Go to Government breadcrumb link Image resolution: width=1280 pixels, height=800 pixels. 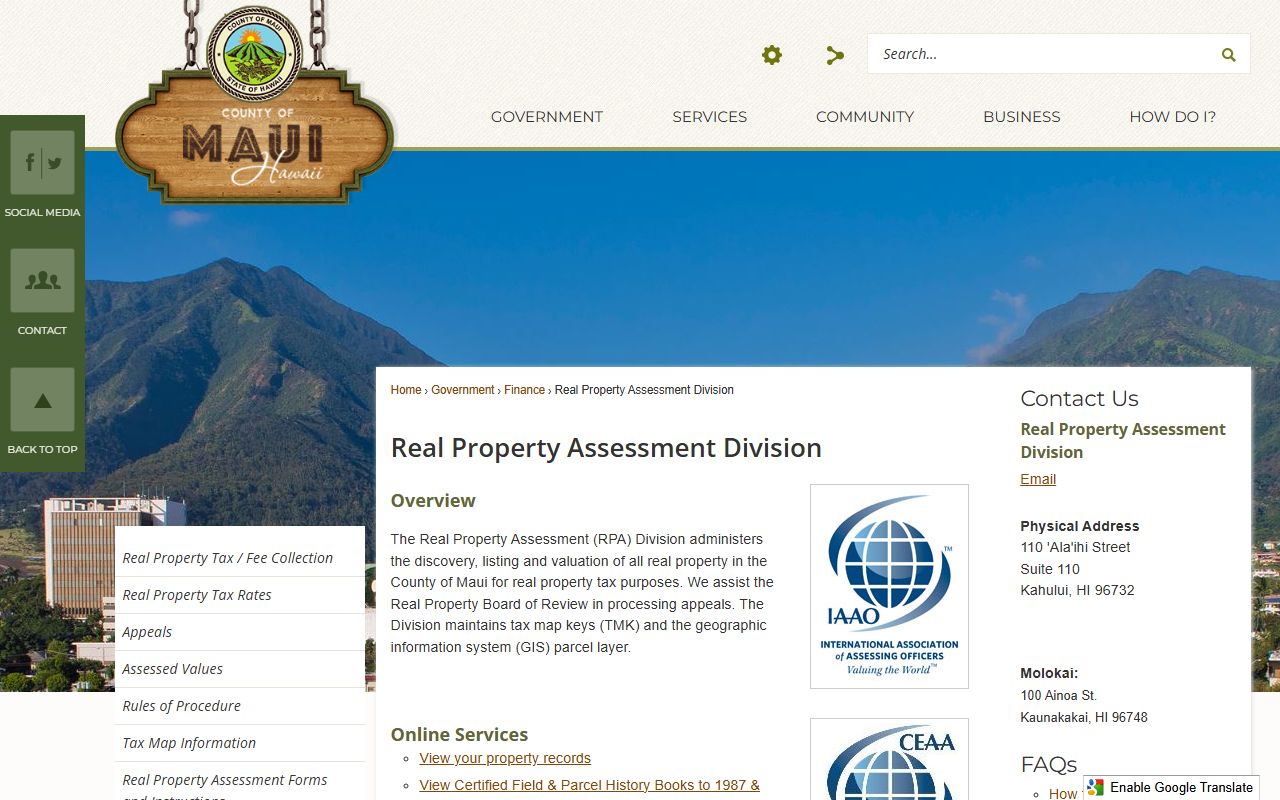(463, 390)
